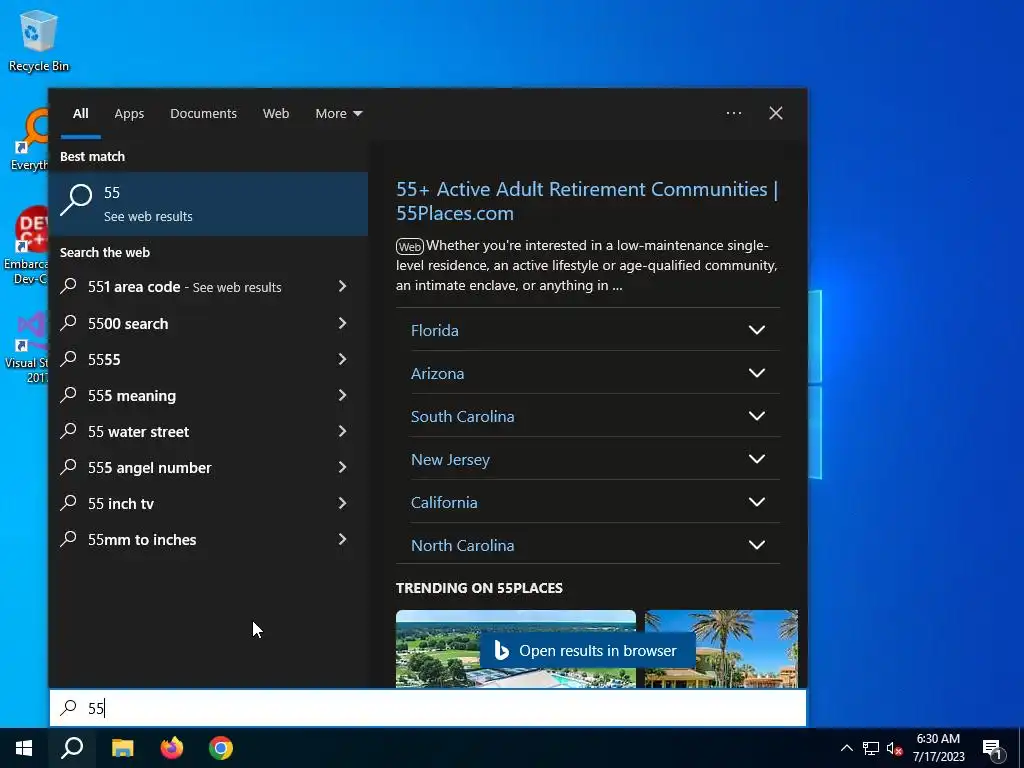The width and height of the screenshot is (1024, 768).
Task: Open arrow for 551 area code suggestion
Action: pyautogui.click(x=342, y=286)
